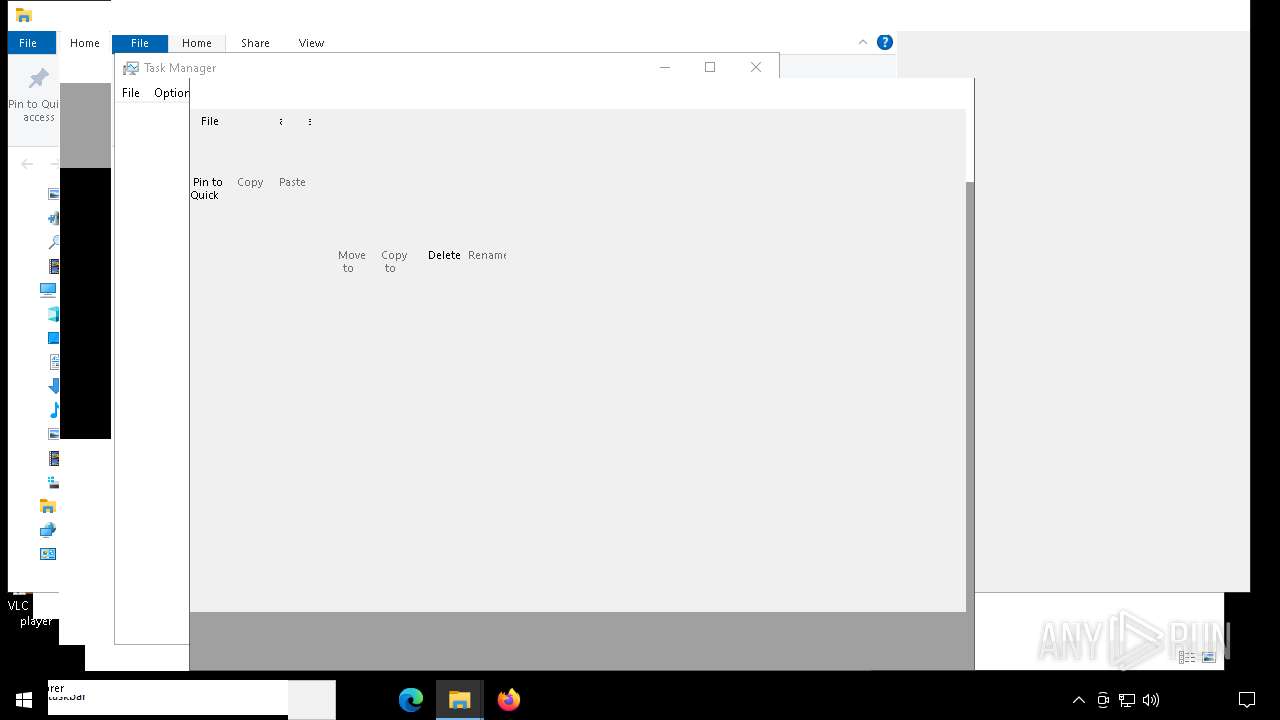Select Local Disk drive icon in navigation pane
Image resolution: width=1280 pixels, height=720 pixels.
(53, 482)
